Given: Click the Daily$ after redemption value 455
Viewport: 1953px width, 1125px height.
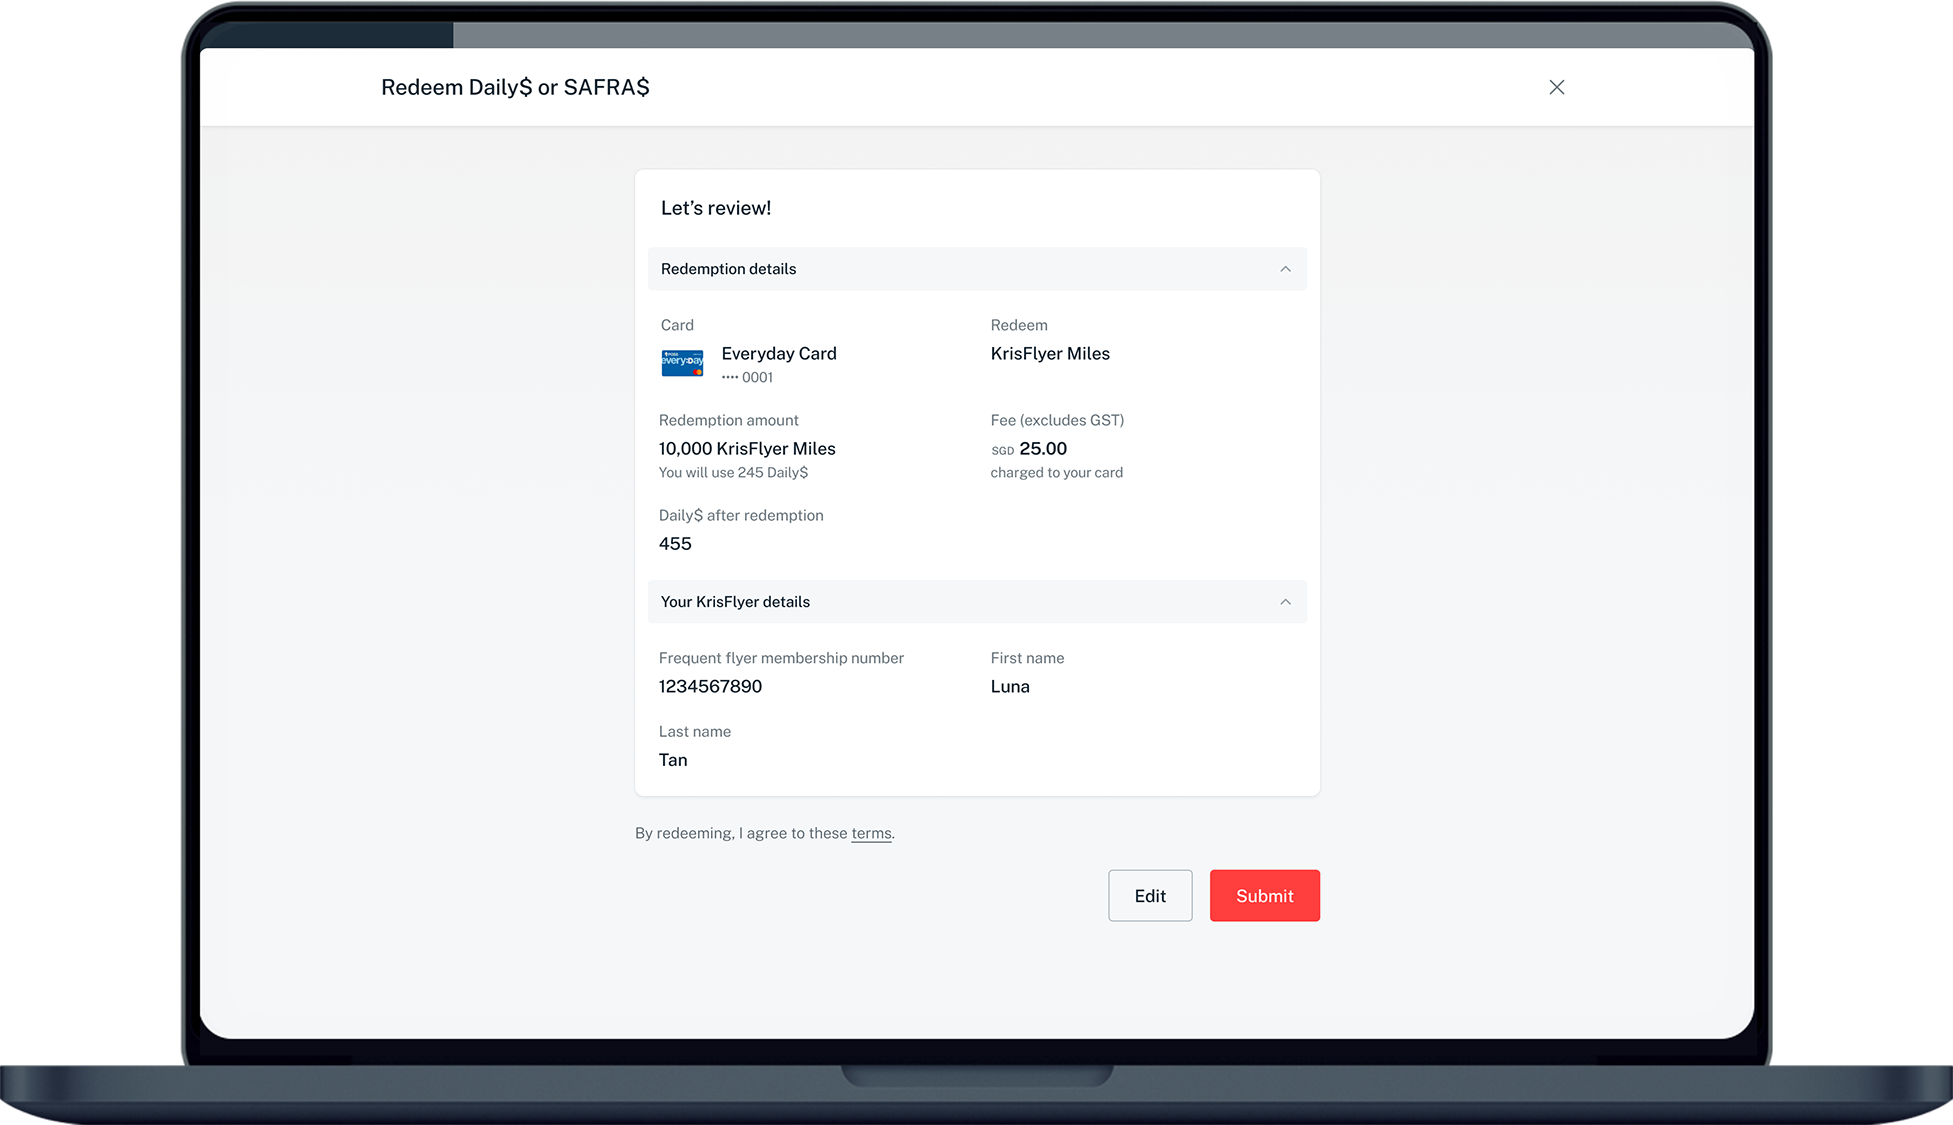Looking at the screenshot, I should [x=675, y=544].
